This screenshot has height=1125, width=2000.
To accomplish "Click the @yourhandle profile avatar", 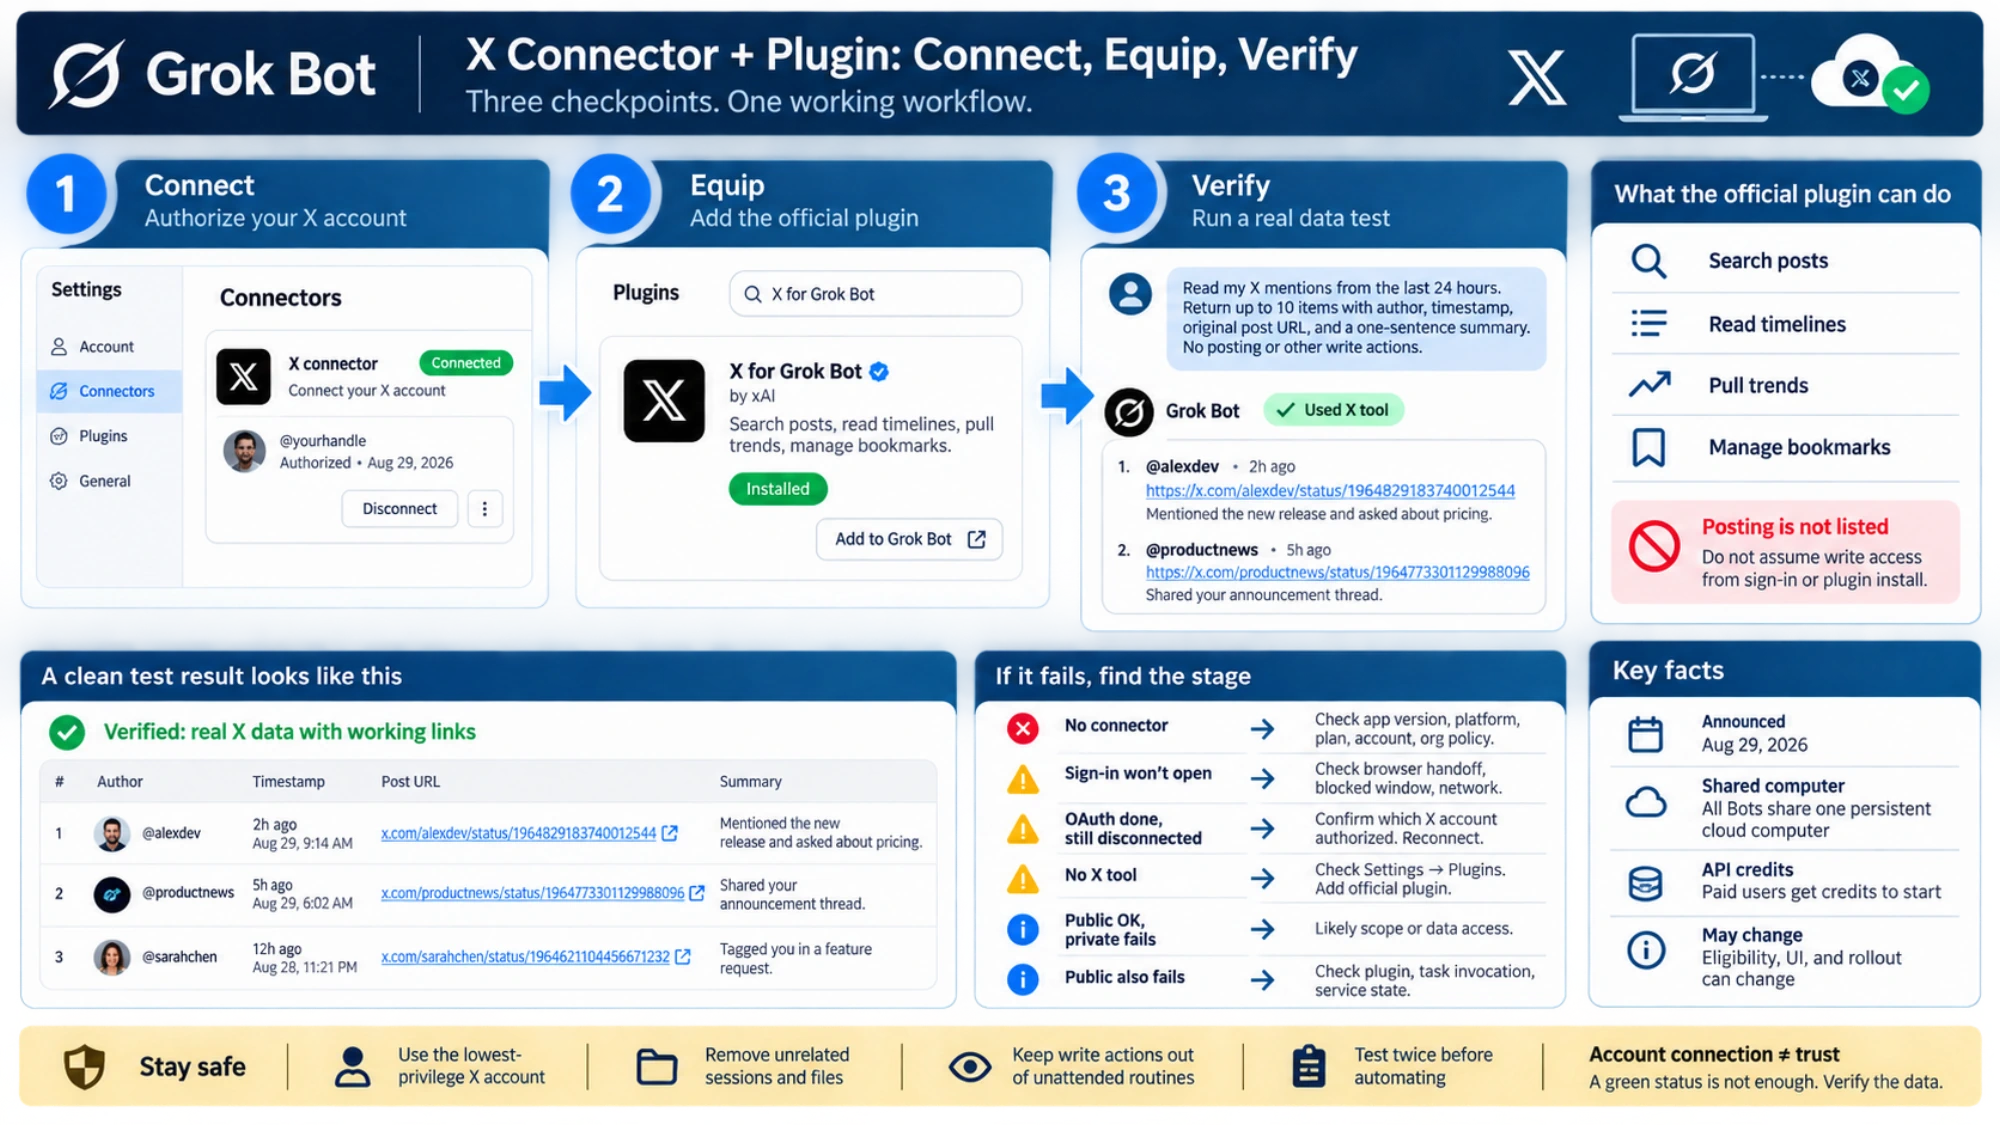I will point(244,451).
